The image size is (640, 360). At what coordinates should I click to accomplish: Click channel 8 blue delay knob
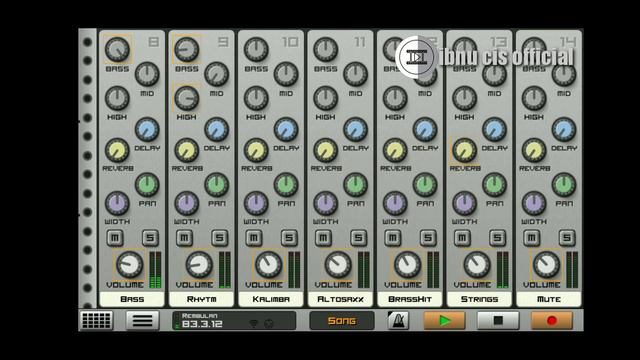(147, 129)
